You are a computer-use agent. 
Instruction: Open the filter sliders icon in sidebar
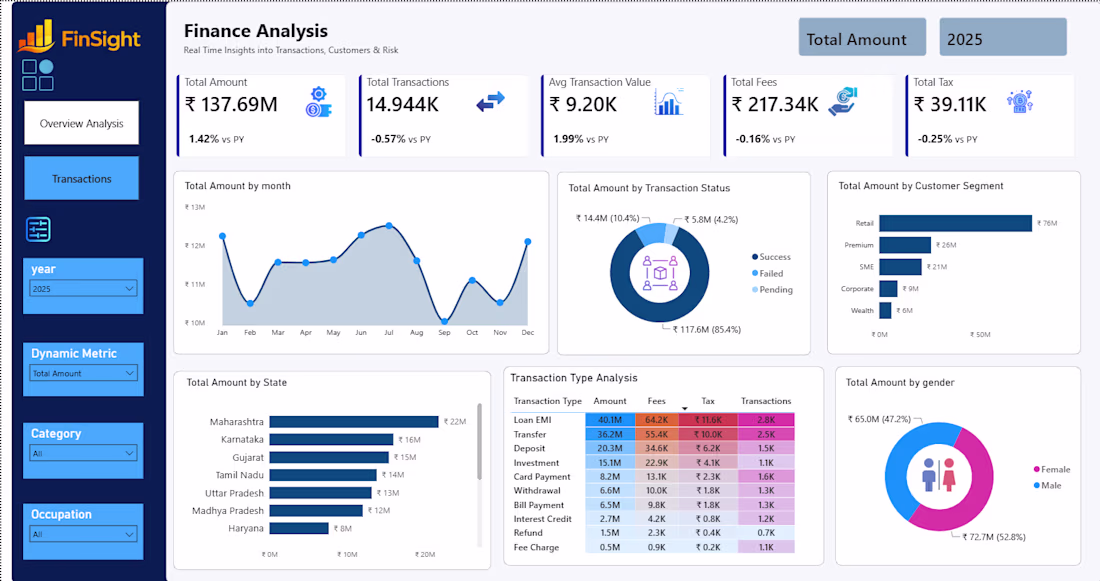[x=38, y=229]
